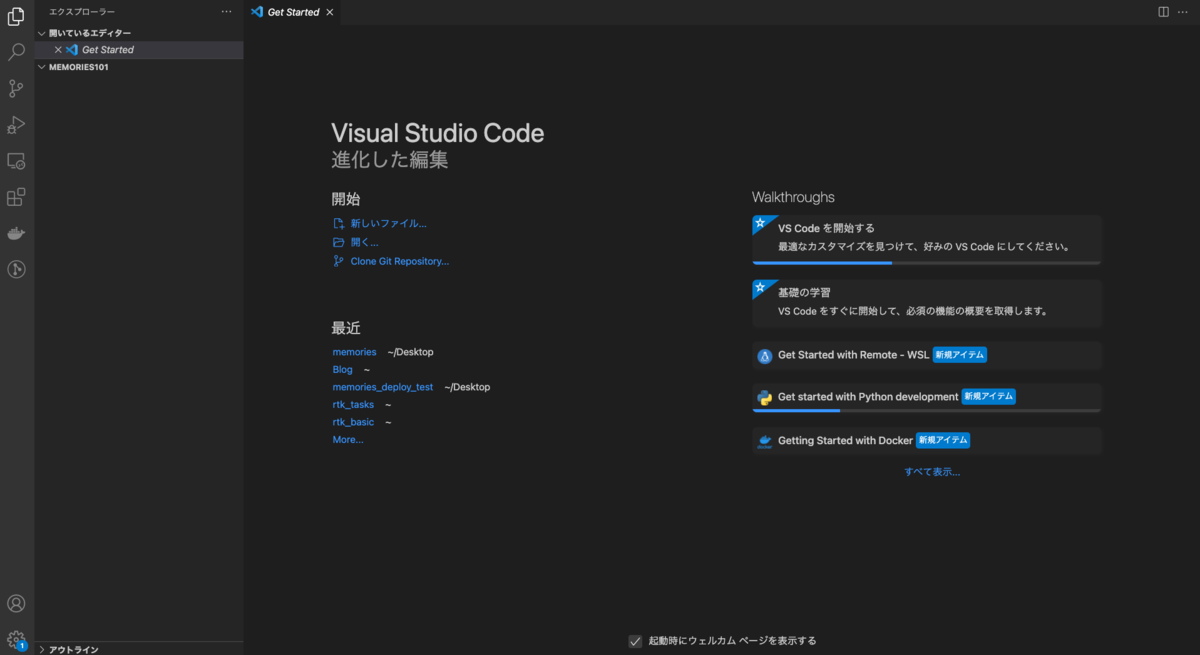Open the Run and Debug view
This screenshot has height=655, width=1200.
click(x=15, y=124)
